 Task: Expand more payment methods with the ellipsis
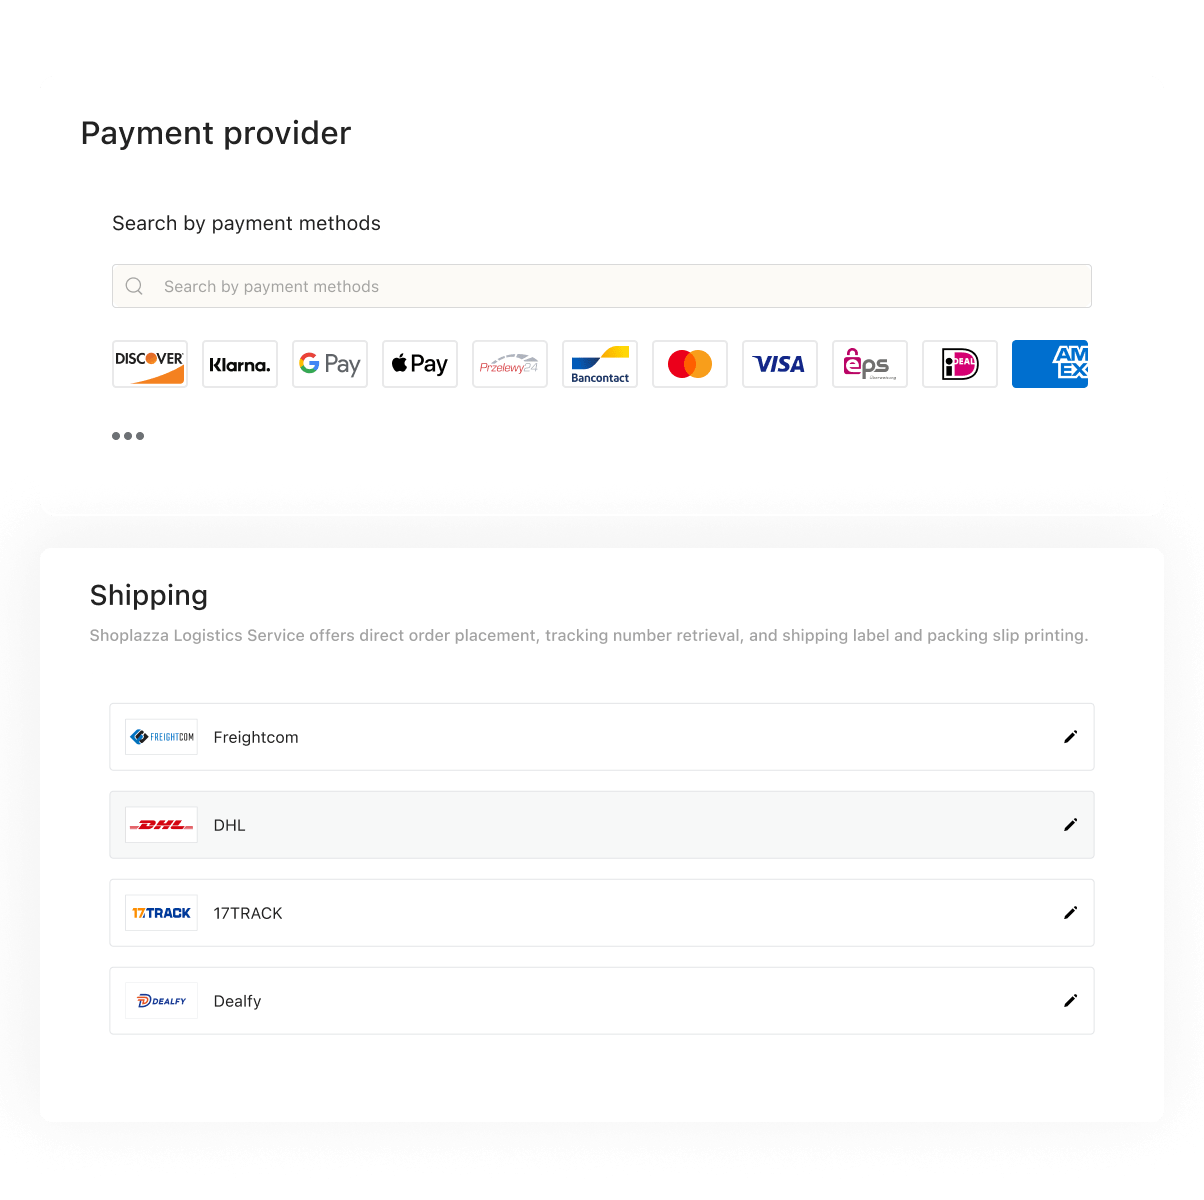128,436
